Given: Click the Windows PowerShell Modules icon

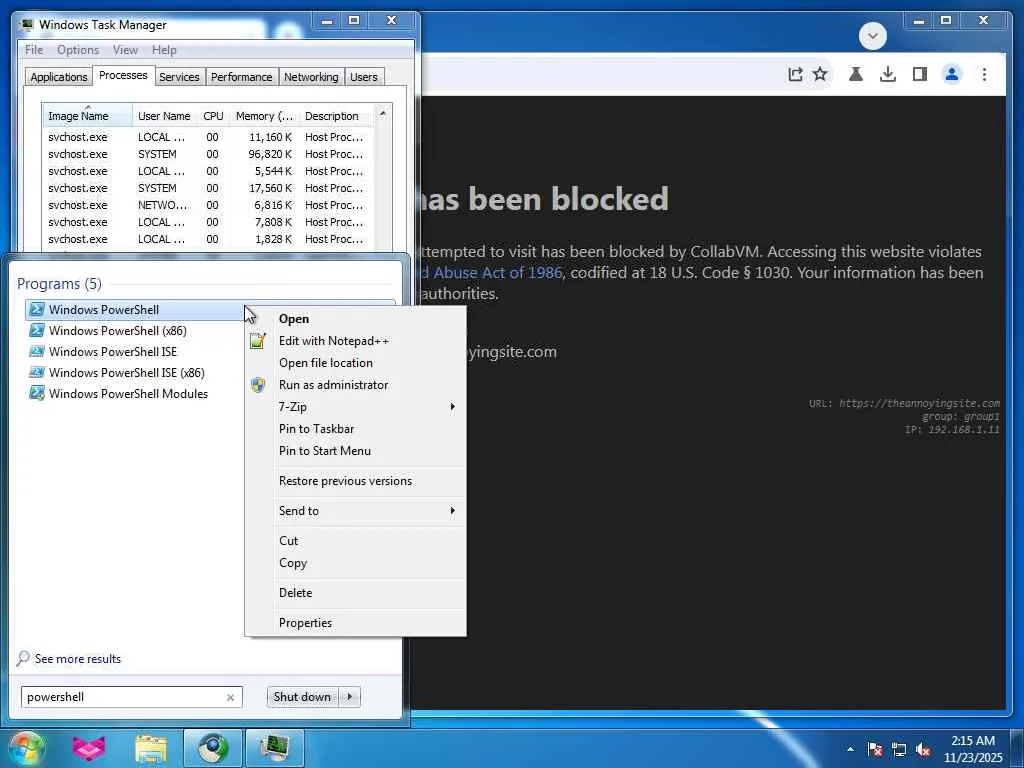Looking at the screenshot, I should click(x=37, y=393).
